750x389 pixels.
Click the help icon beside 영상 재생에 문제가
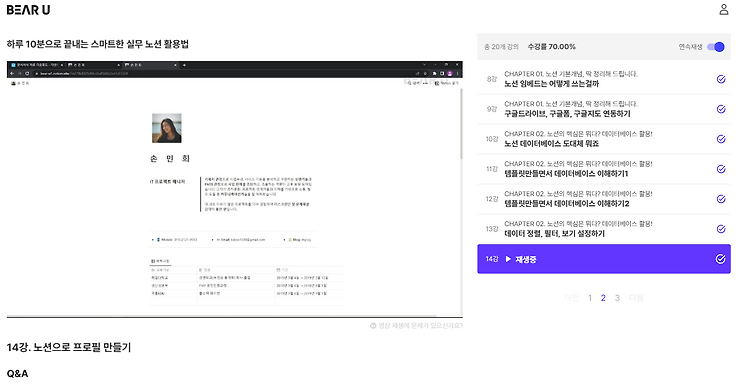(373, 326)
